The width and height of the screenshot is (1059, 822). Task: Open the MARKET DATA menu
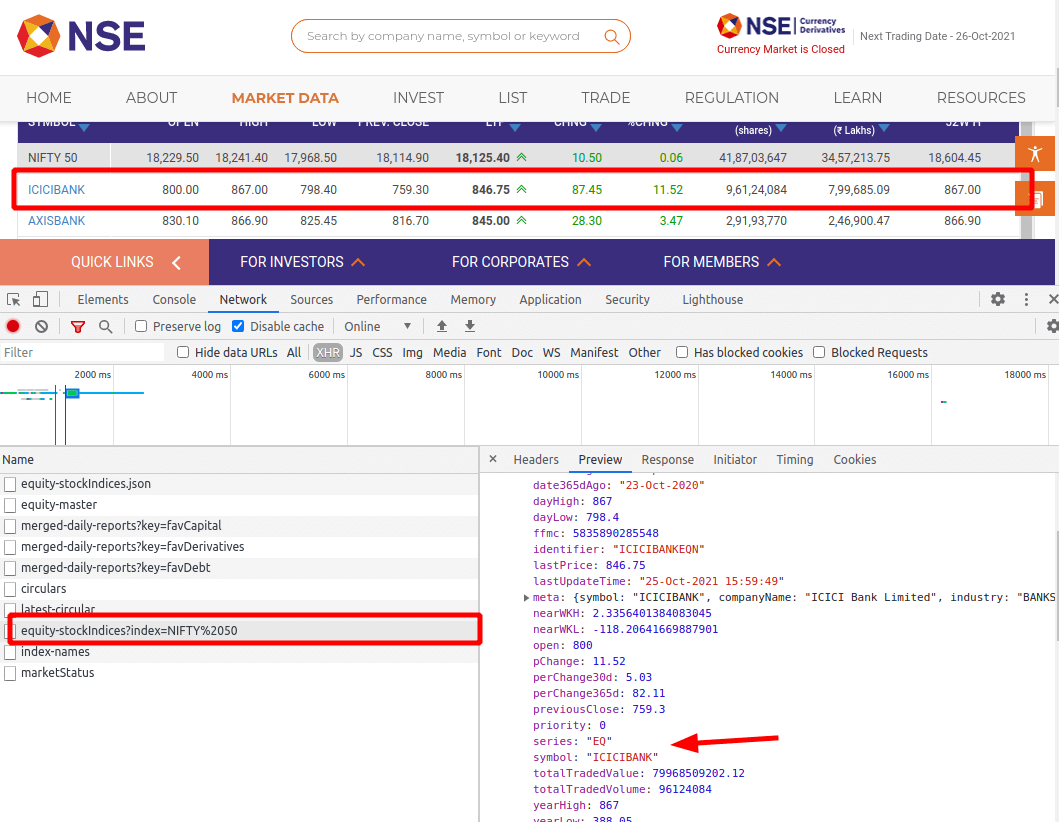pos(285,98)
